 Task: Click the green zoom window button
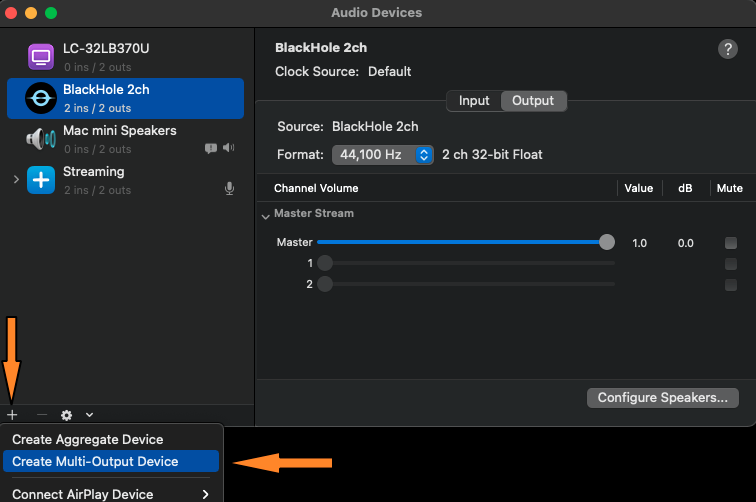pyautogui.click(x=51, y=13)
